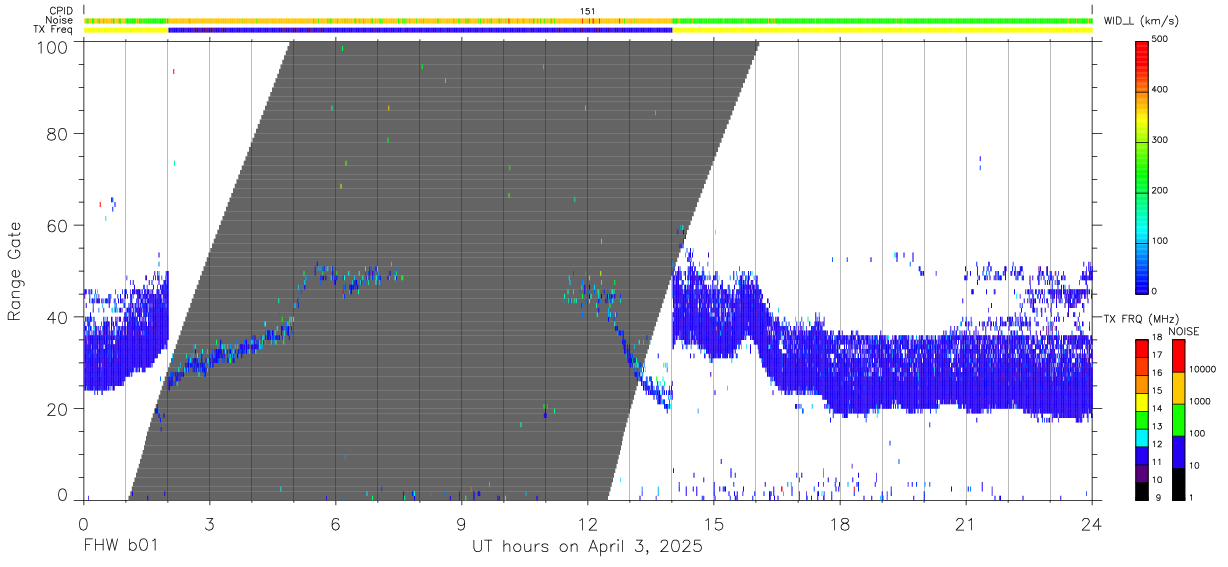Screen dimensions: 1228x567
Task: Click the 400 tick on the width colorbar
Action: 1160,90
